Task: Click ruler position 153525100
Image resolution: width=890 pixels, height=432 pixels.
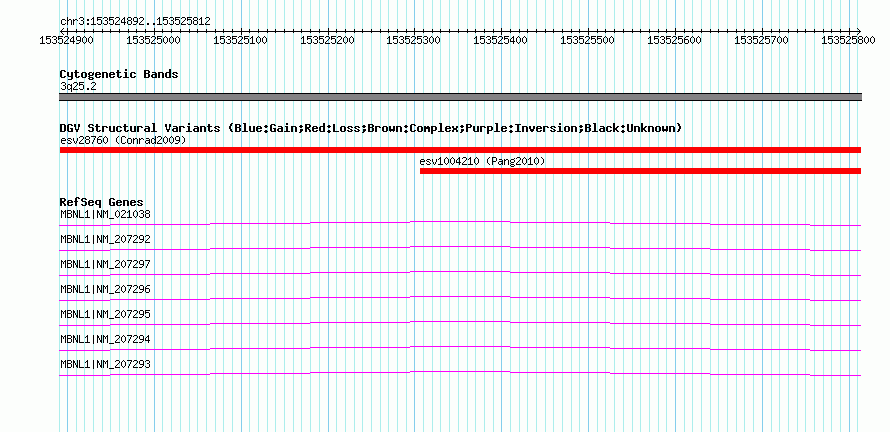Action: (x=241, y=40)
